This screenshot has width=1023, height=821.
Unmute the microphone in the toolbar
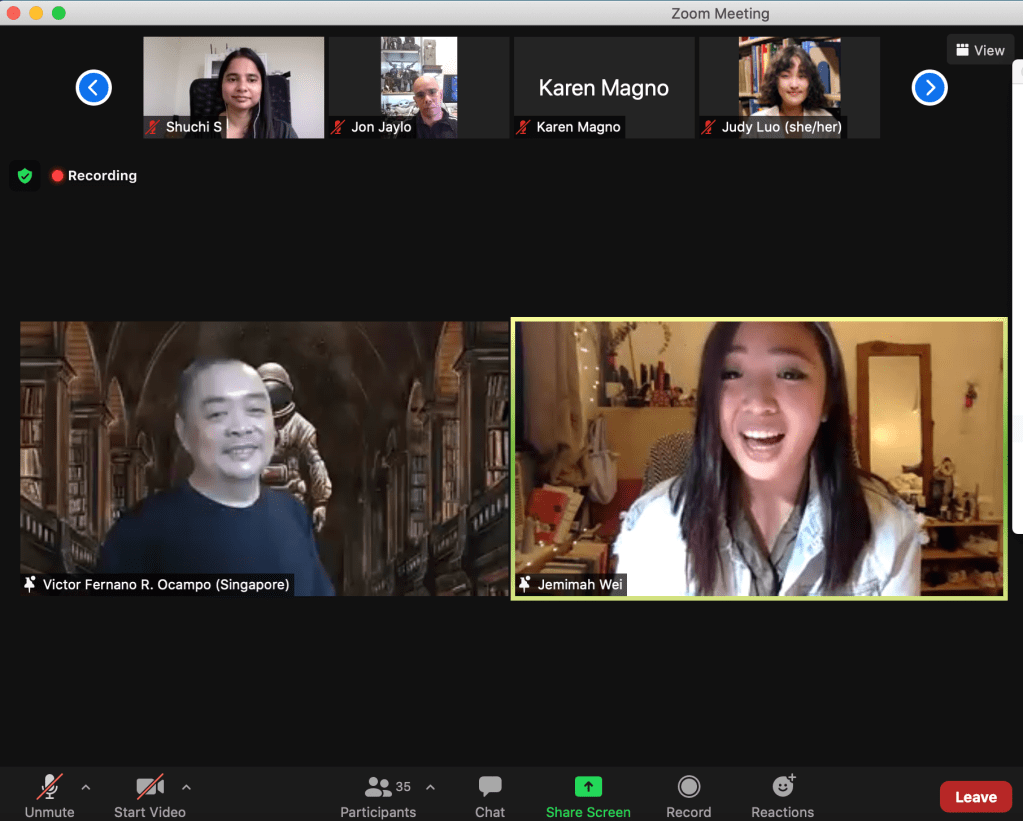point(49,788)
